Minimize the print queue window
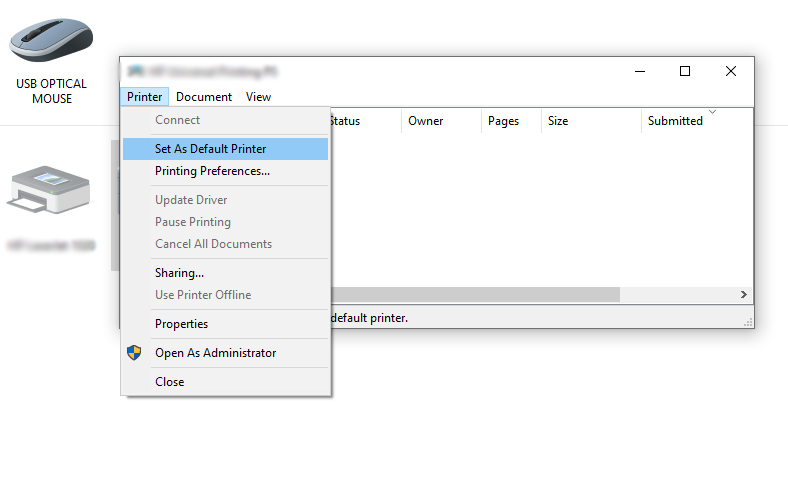Image resolution: width=788 pixels, height=501 pixels. [x=640, y=71]
